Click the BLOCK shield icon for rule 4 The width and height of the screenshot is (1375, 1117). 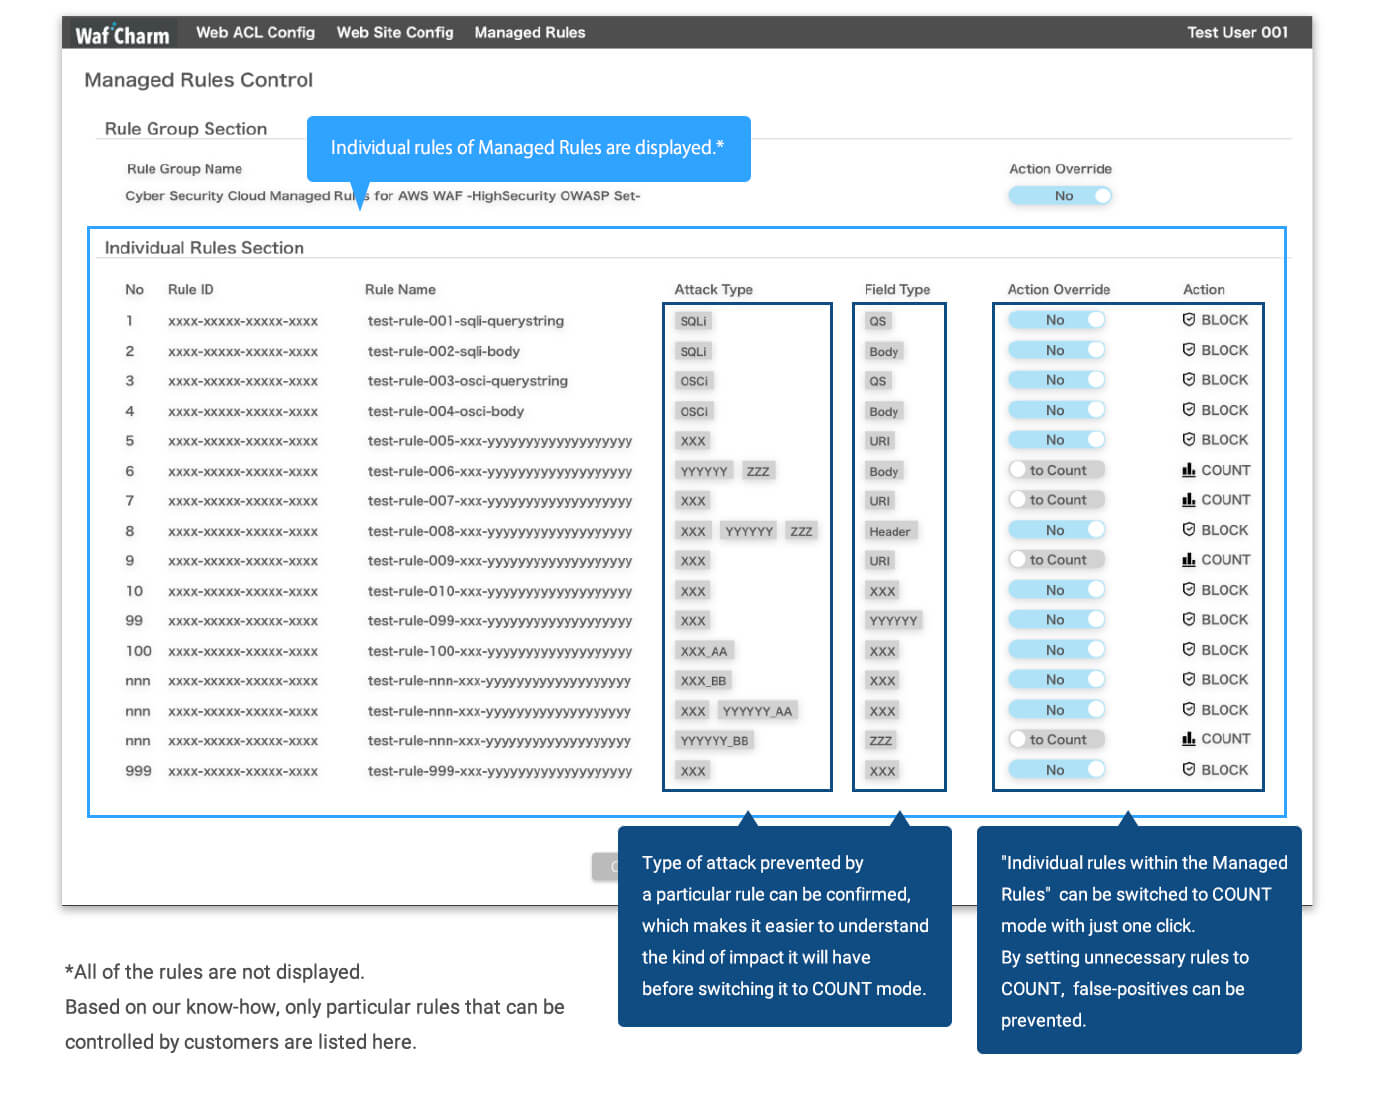(x=1189, y=410)
